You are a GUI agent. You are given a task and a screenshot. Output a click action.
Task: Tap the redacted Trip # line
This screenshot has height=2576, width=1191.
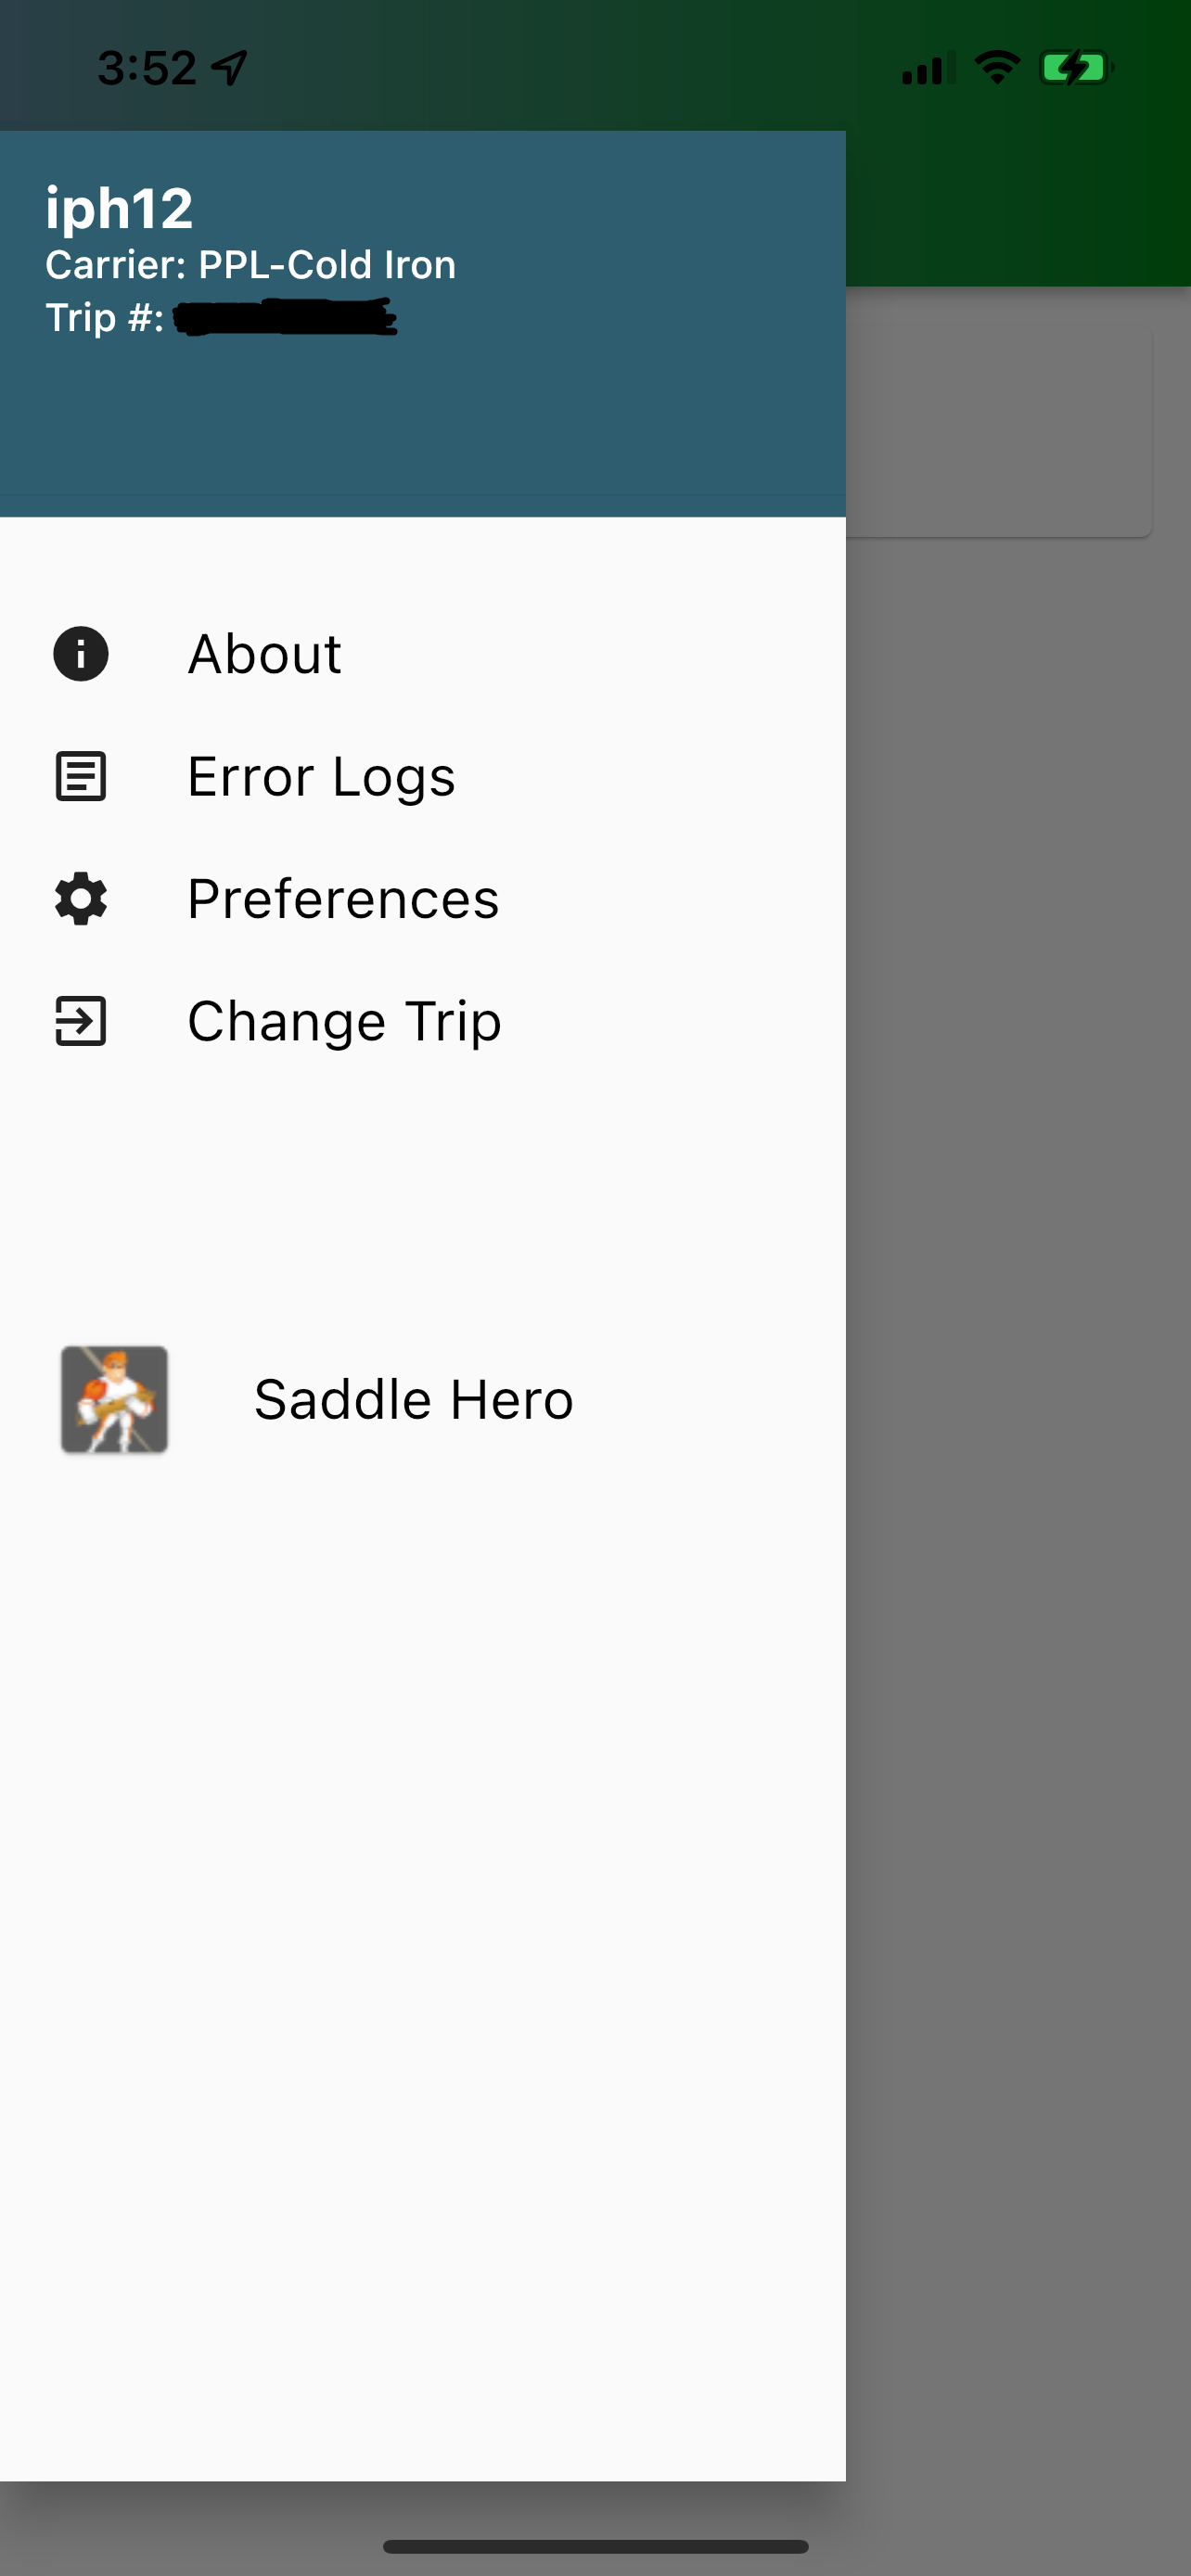tap(221, 318)
